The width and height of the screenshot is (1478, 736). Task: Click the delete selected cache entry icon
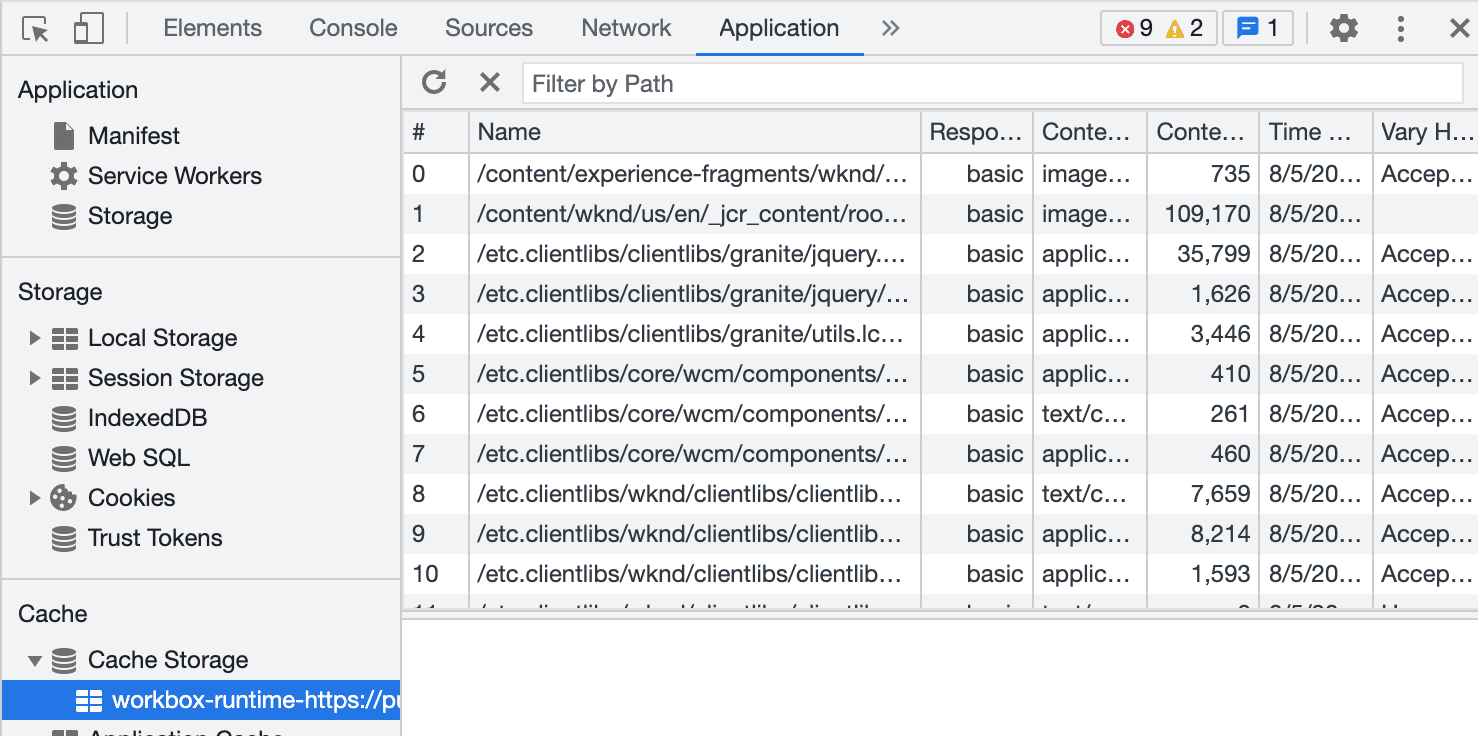point(489,82)
